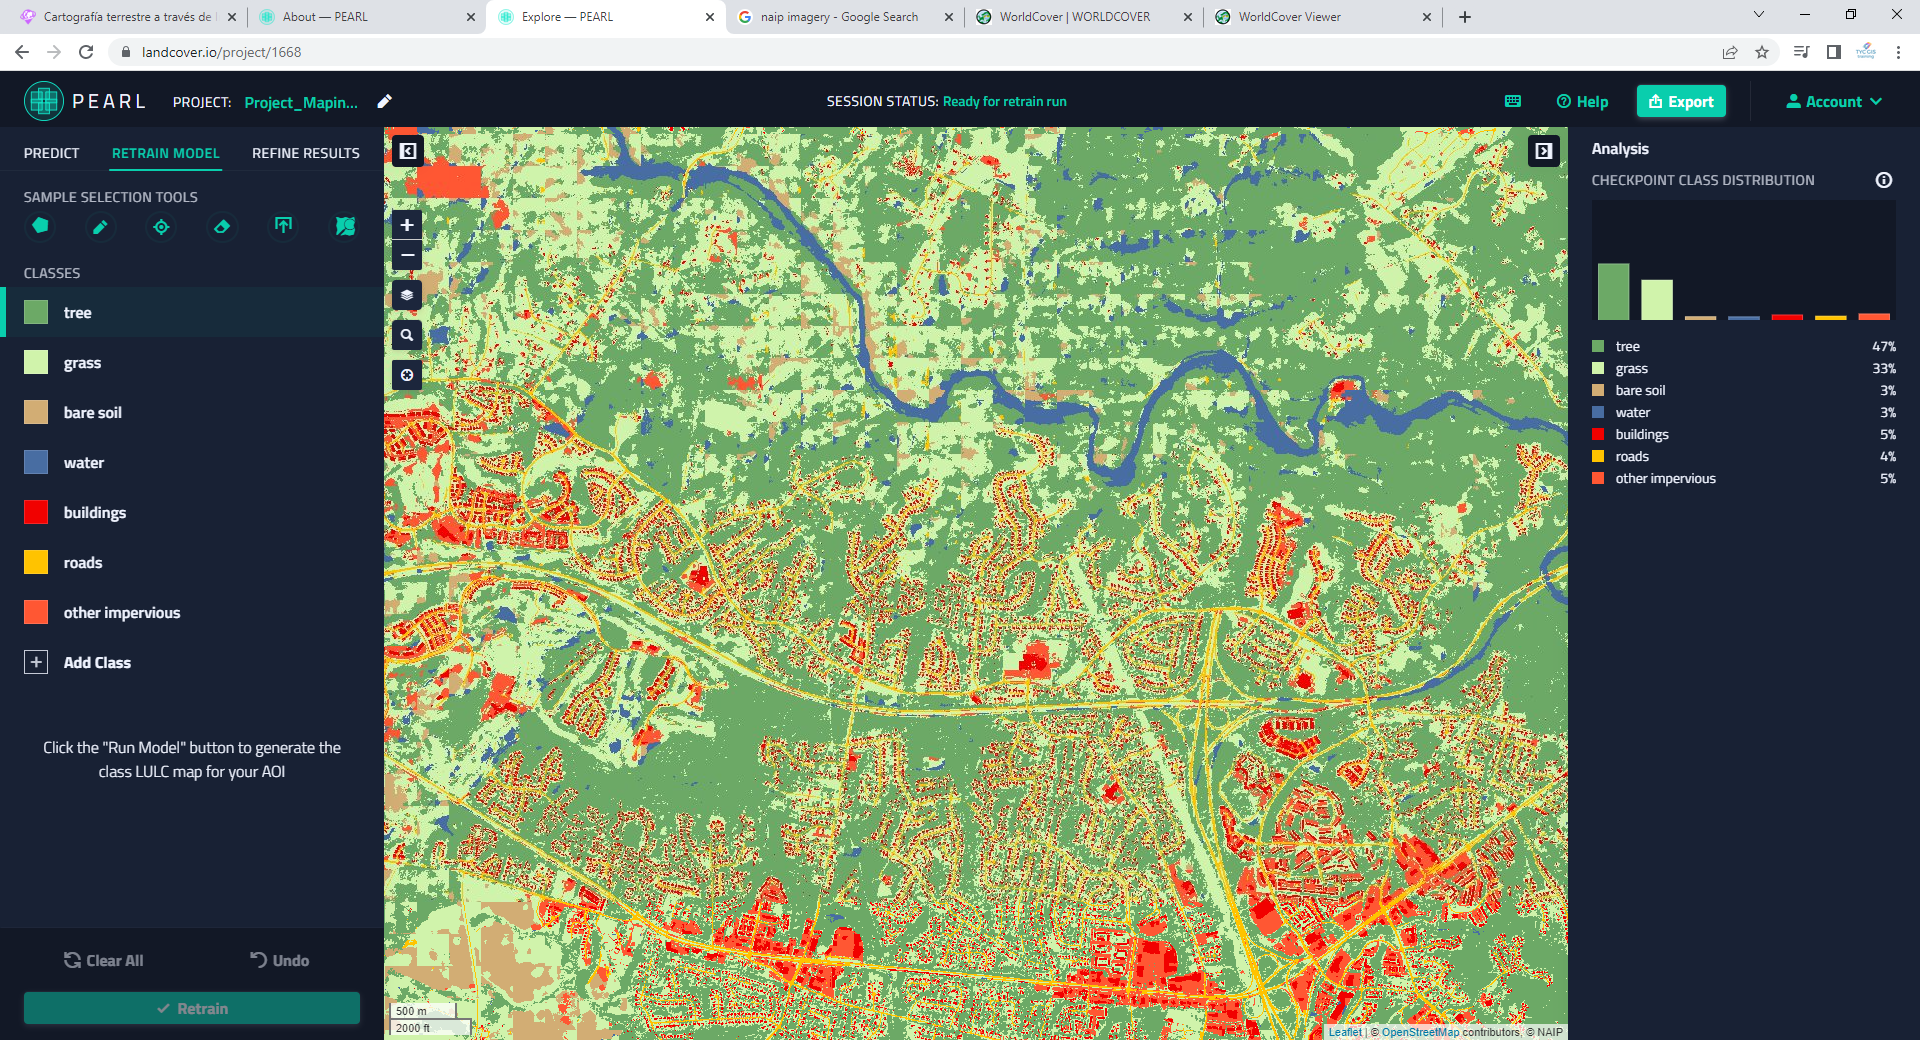Open the checkpoint class distribution info icon

pos(1884,180)
